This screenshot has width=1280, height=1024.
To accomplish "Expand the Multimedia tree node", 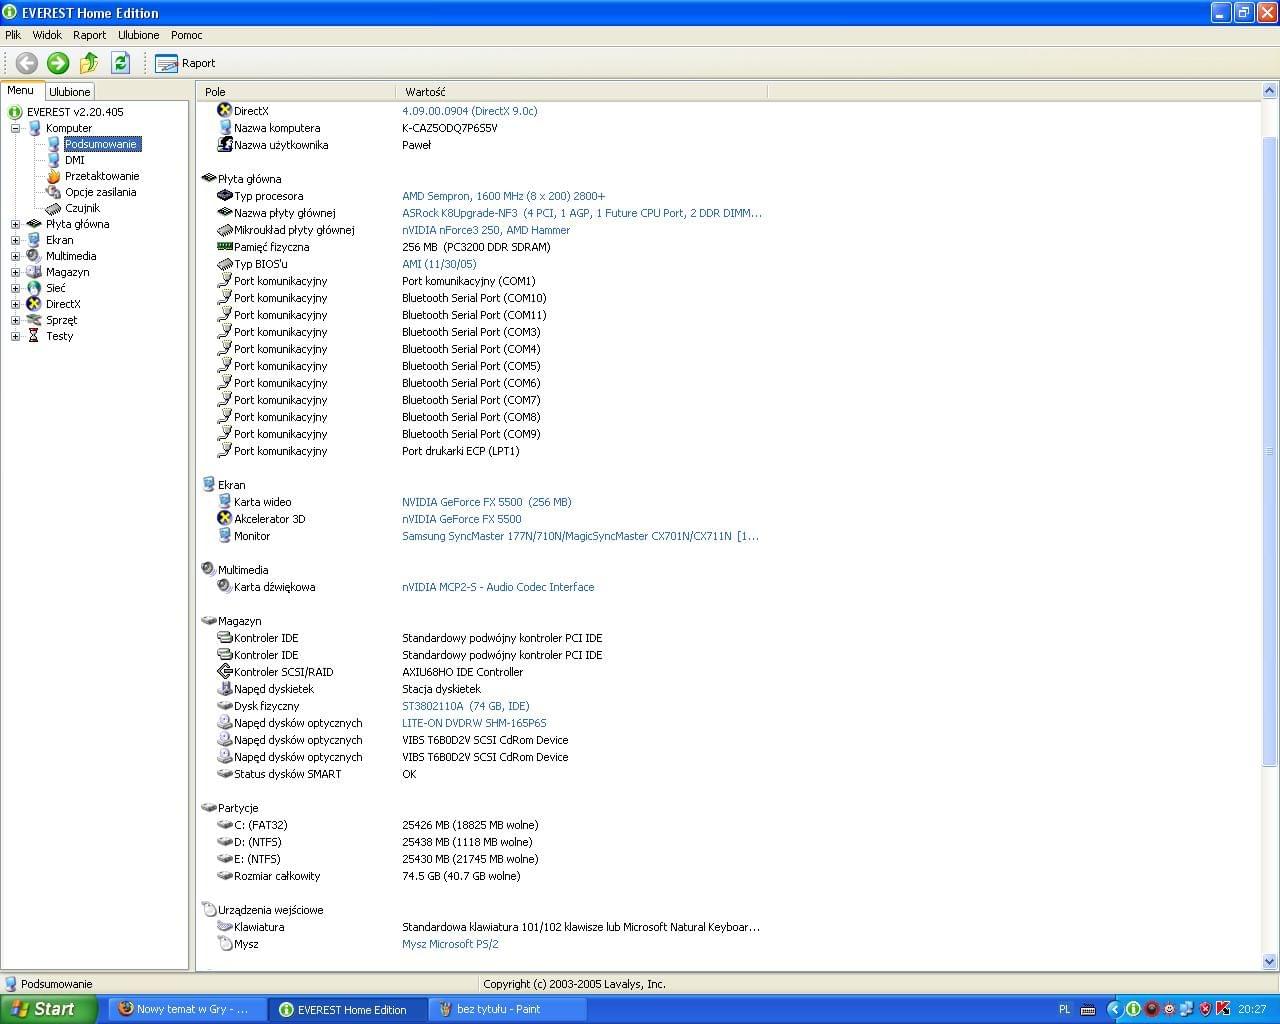I will point(15,256).
